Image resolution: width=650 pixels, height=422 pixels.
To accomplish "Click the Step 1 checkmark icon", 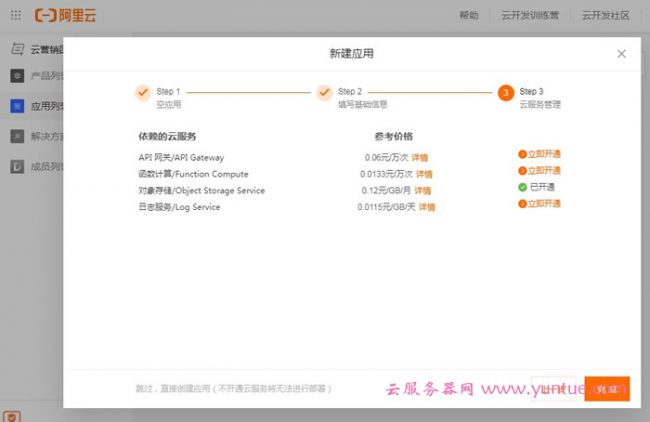I will point(143,93).
